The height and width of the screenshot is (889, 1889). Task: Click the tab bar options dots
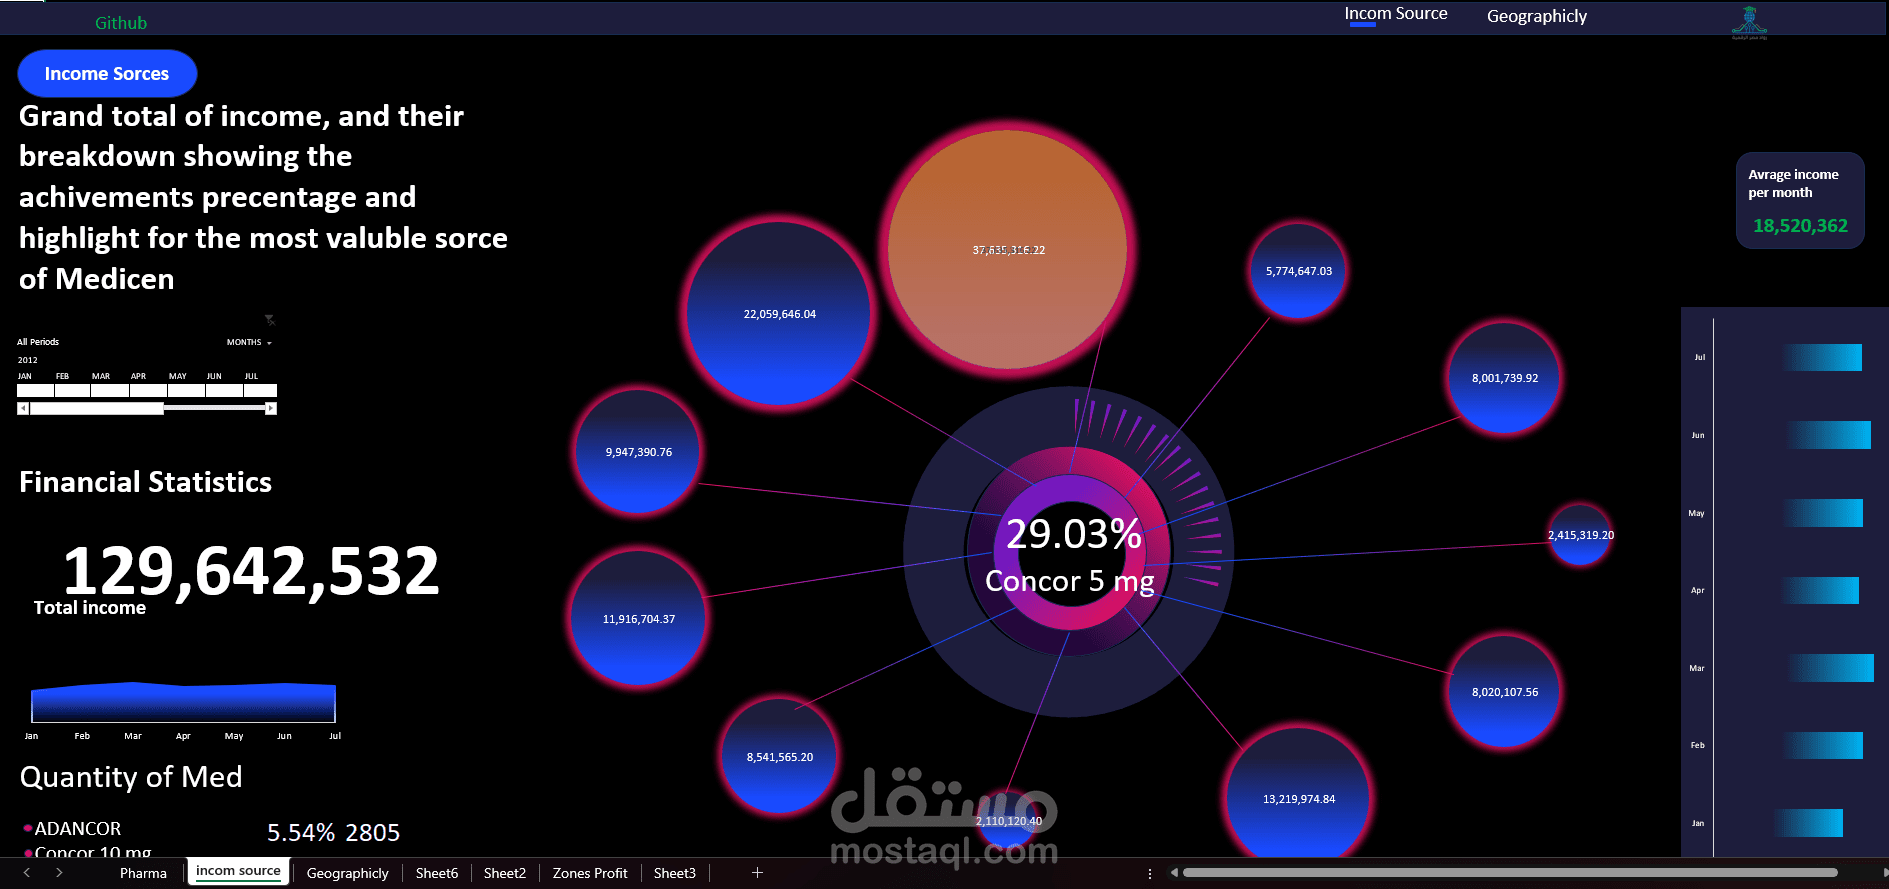click(x=1149, y=873)
